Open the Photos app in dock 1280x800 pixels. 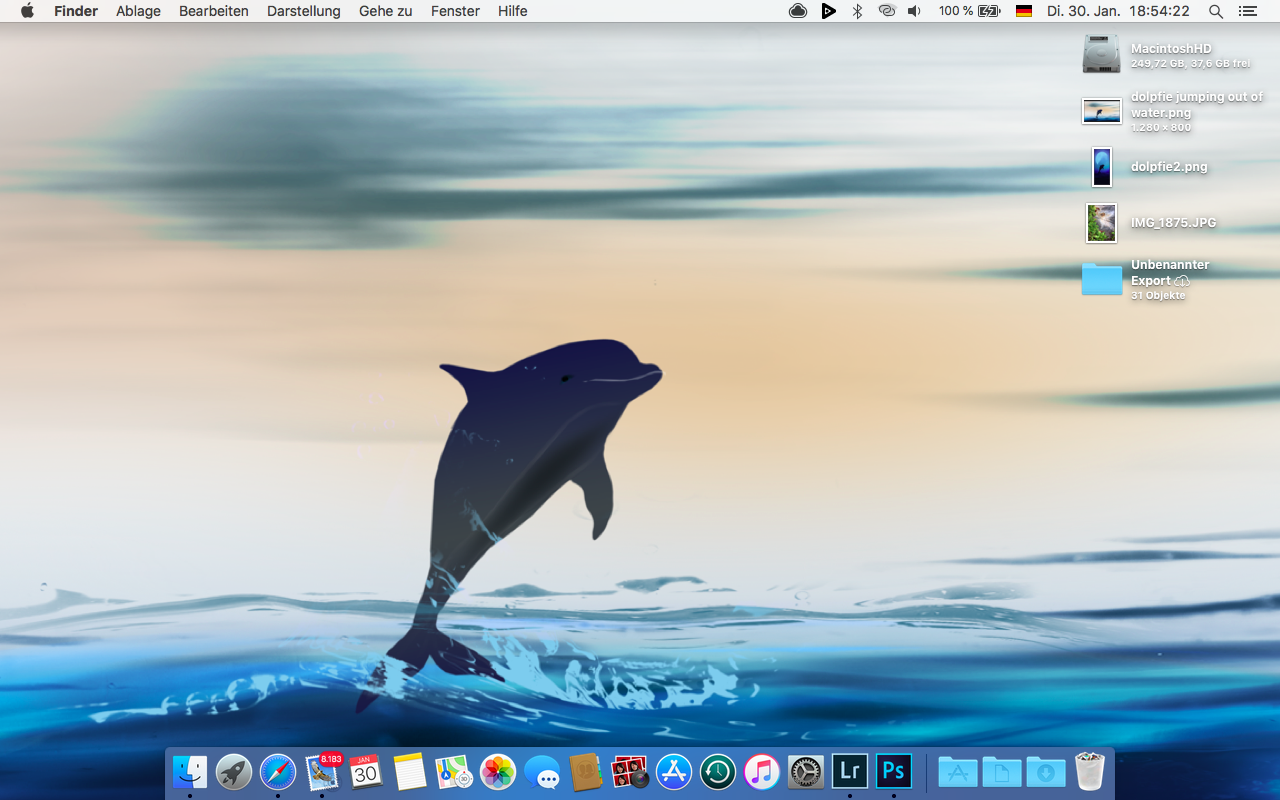[498, 772]
